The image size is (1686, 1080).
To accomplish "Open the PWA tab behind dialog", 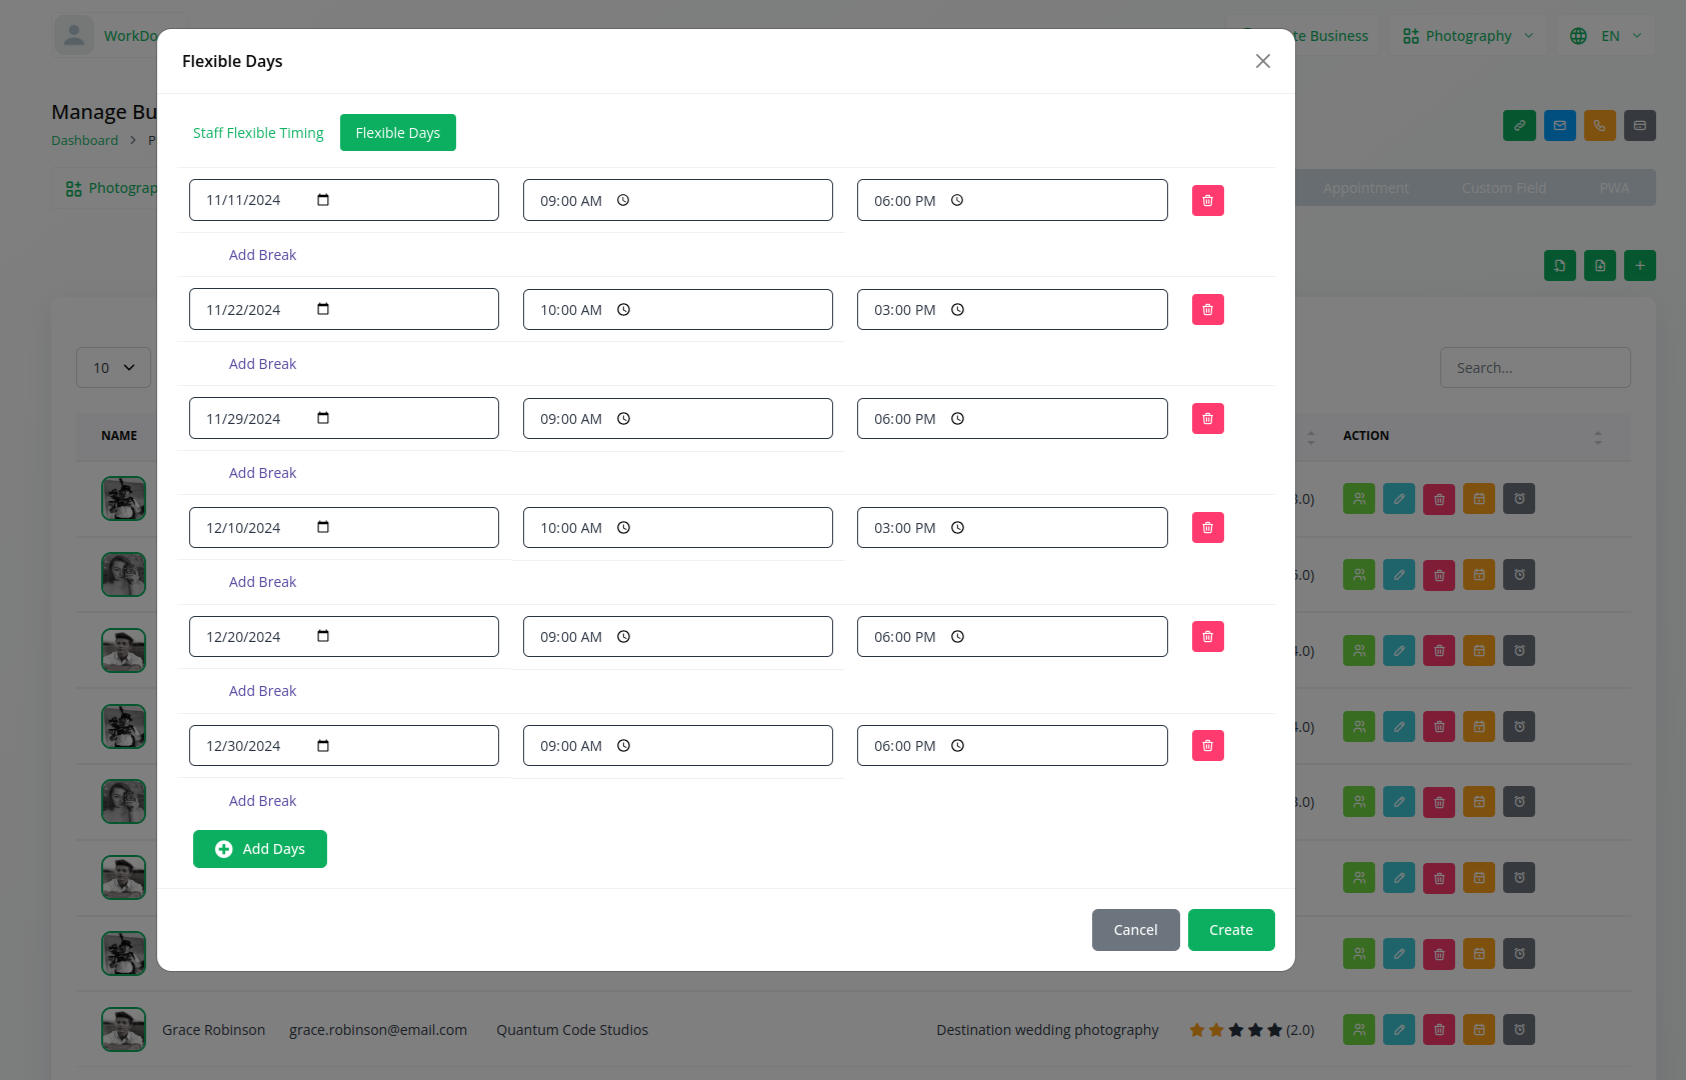I will pyautogui.click(x=1614, y=188).
